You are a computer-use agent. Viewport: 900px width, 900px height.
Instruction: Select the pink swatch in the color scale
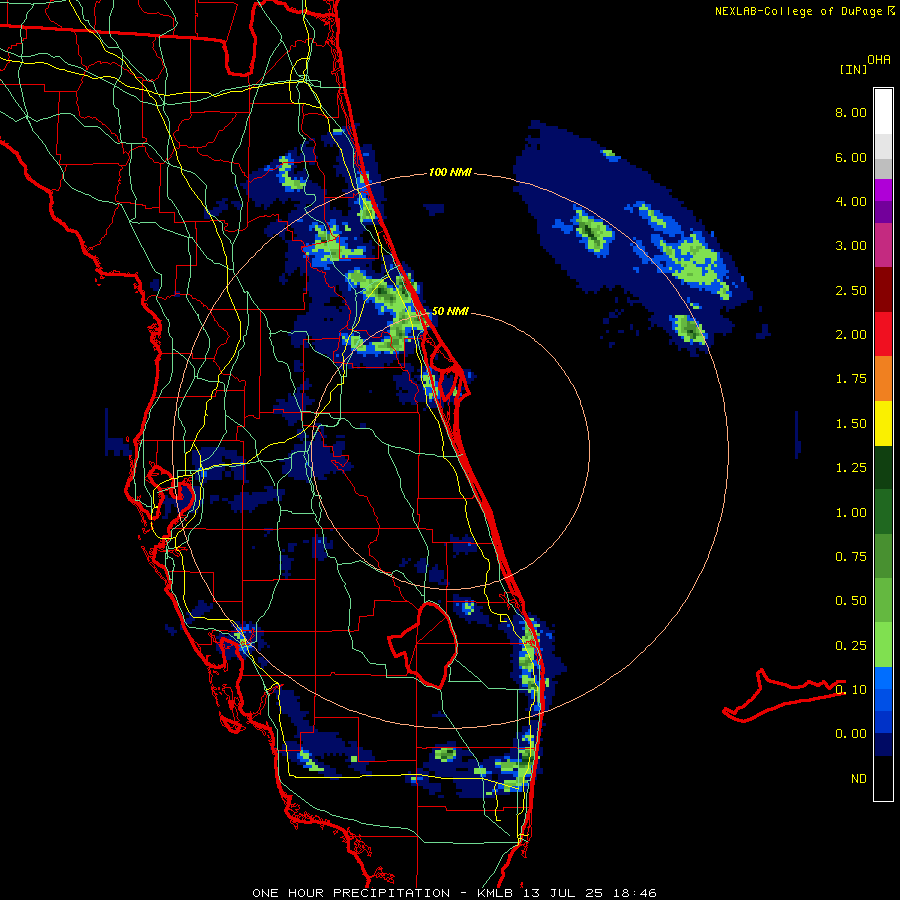coord(883,246)
